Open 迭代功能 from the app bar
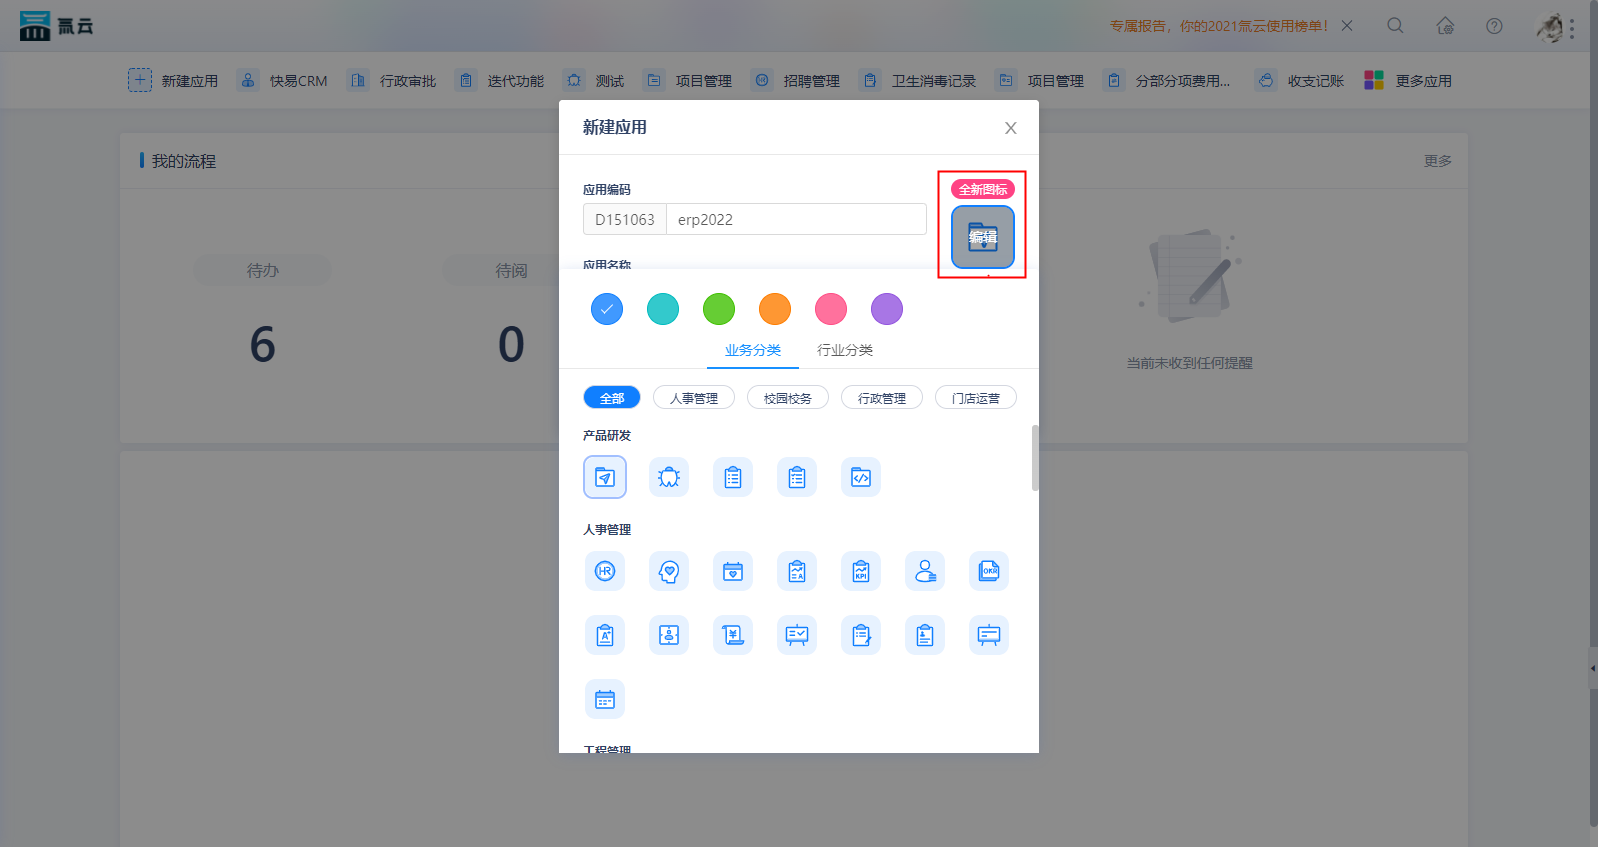Image resolution: width=1598 pixels, height=847 pixels. coord(500,81)
